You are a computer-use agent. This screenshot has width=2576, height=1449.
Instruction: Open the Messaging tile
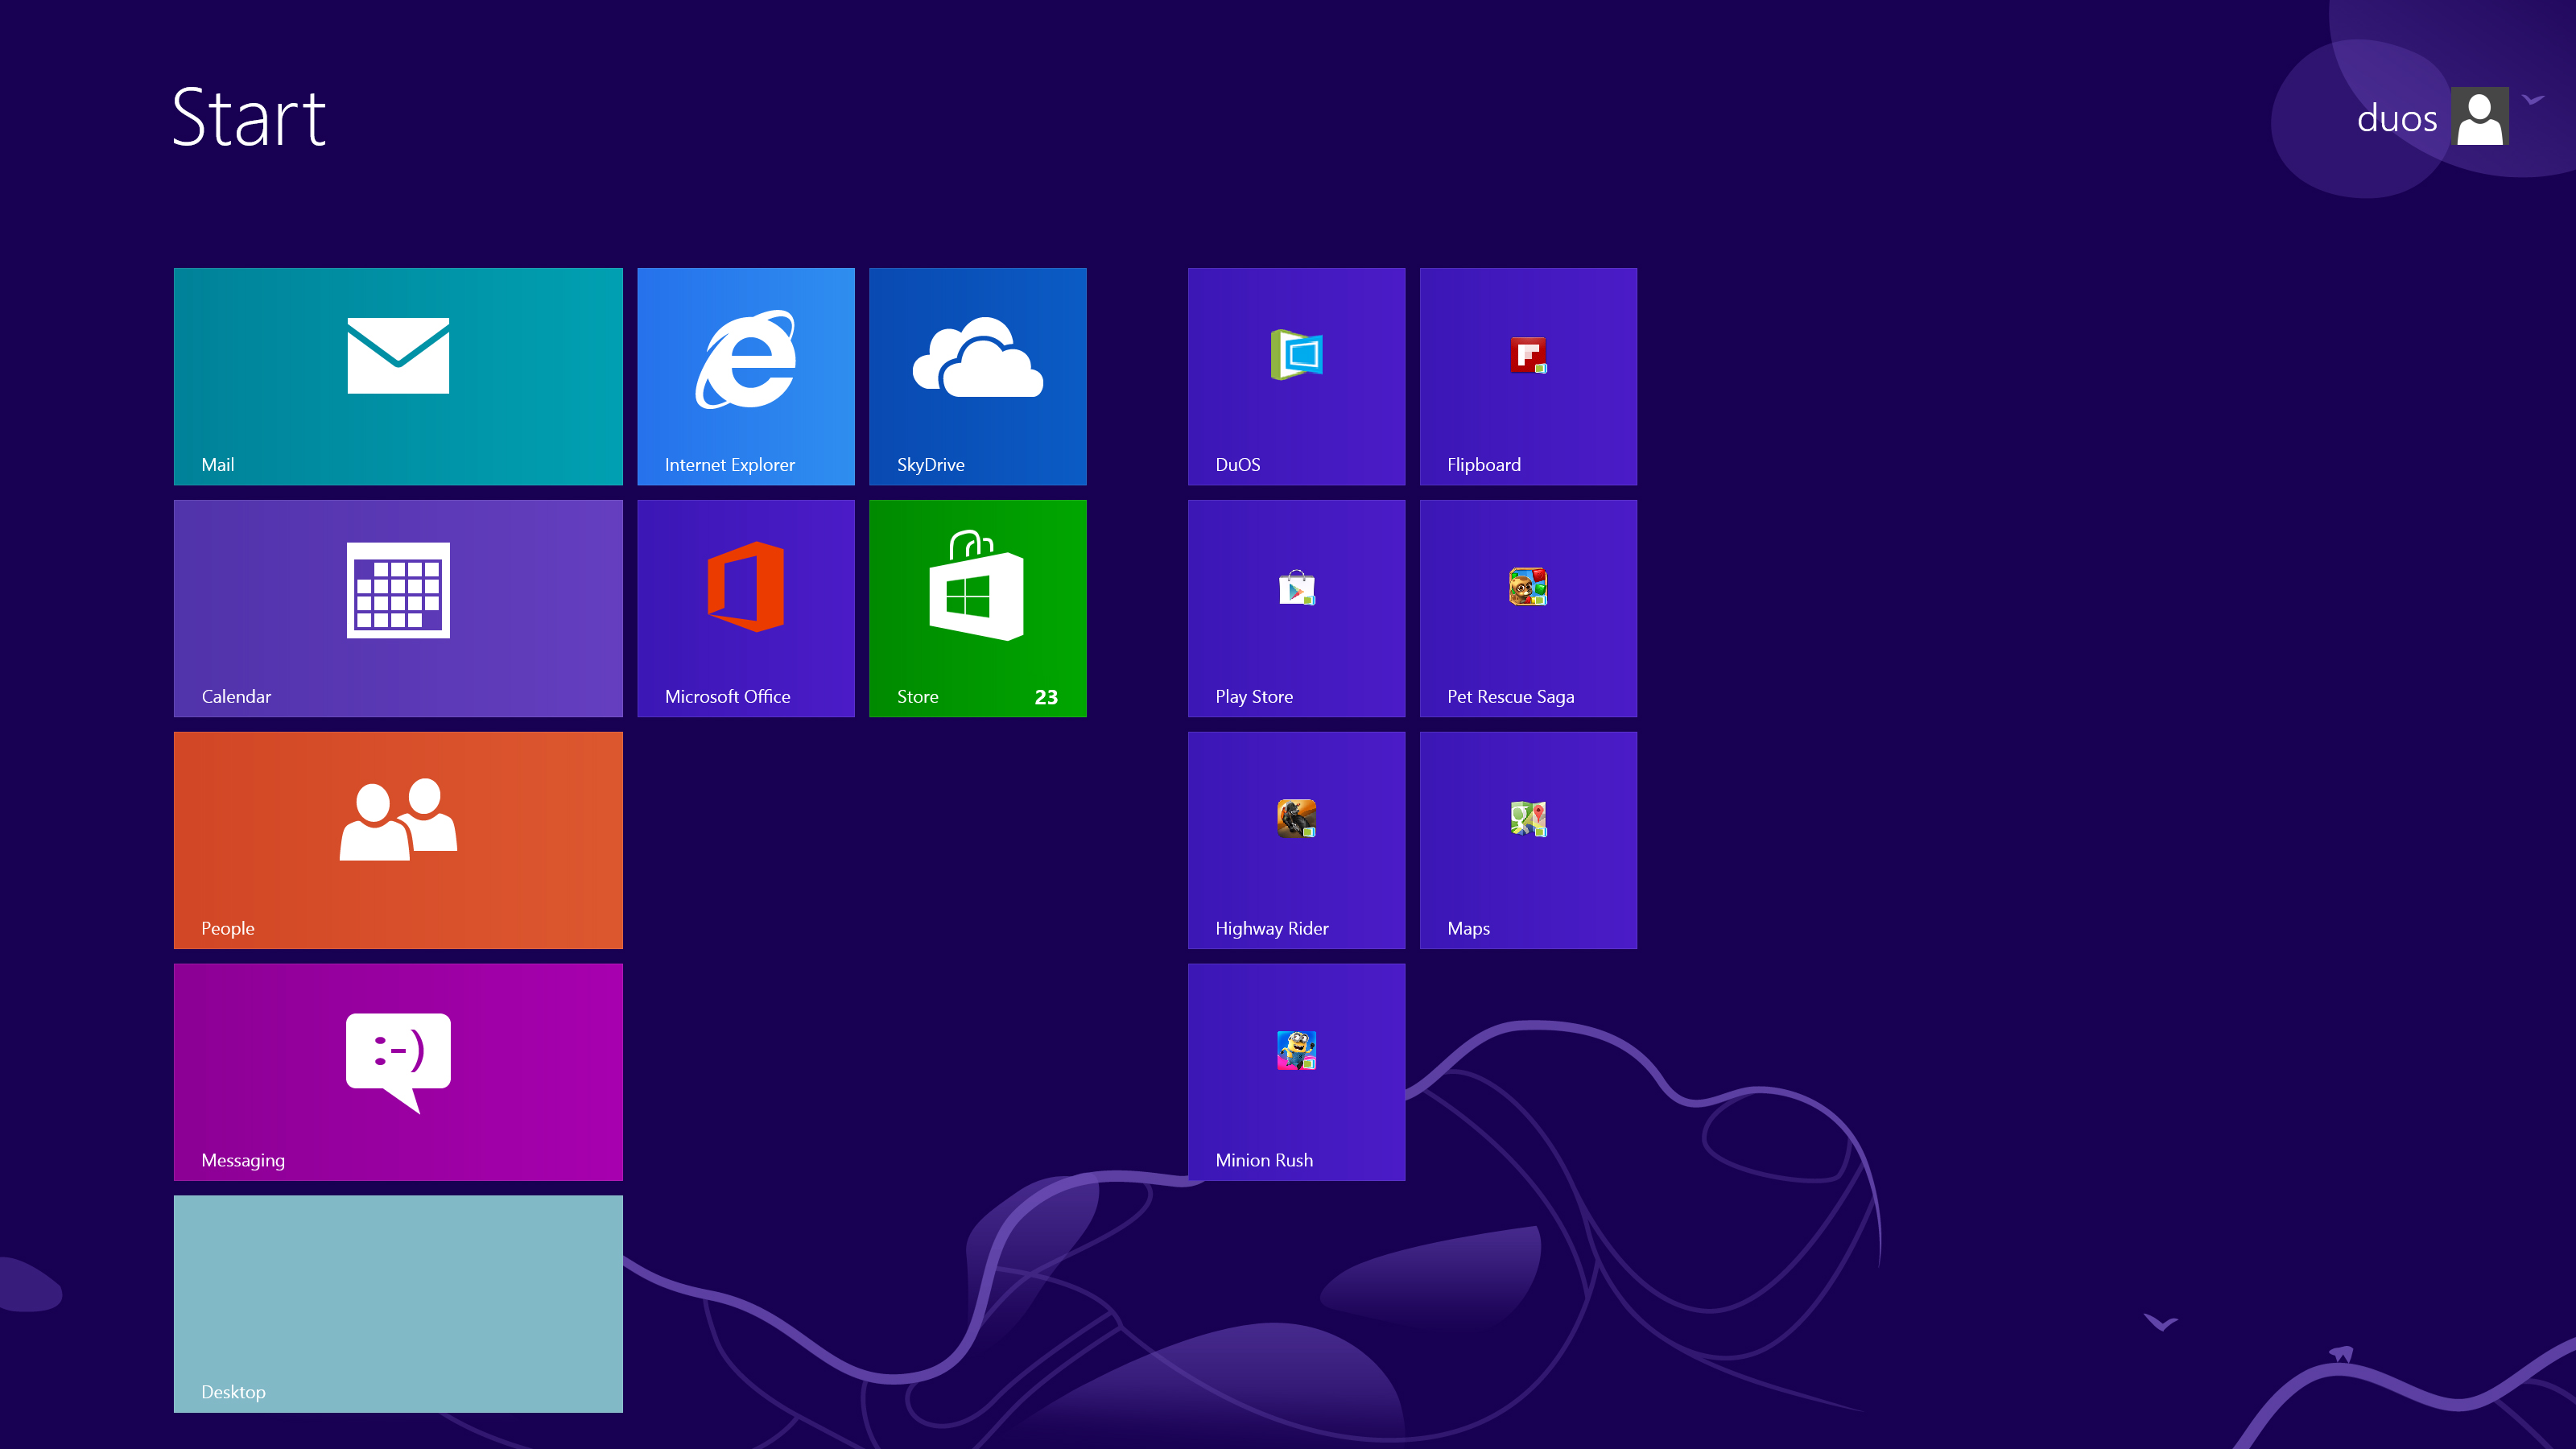[x=398, y=1072]
